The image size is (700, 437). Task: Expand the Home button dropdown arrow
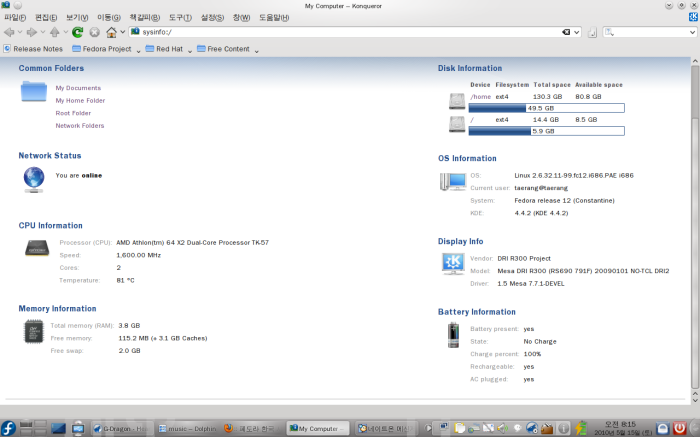click(122, 32)
